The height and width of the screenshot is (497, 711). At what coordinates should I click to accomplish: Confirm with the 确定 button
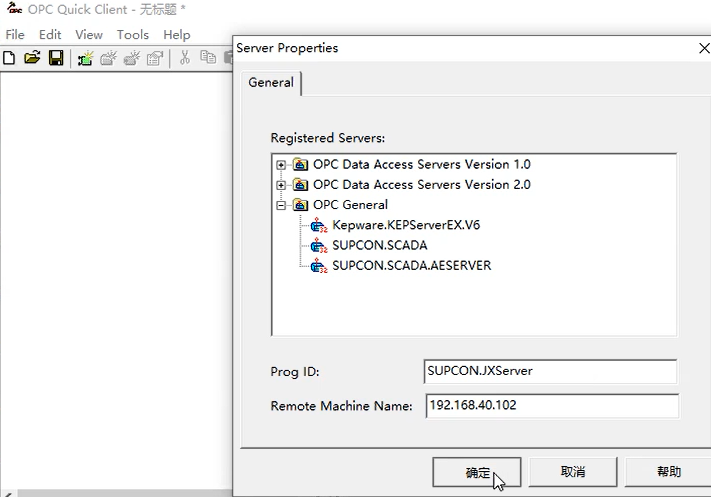coord(477,472)
